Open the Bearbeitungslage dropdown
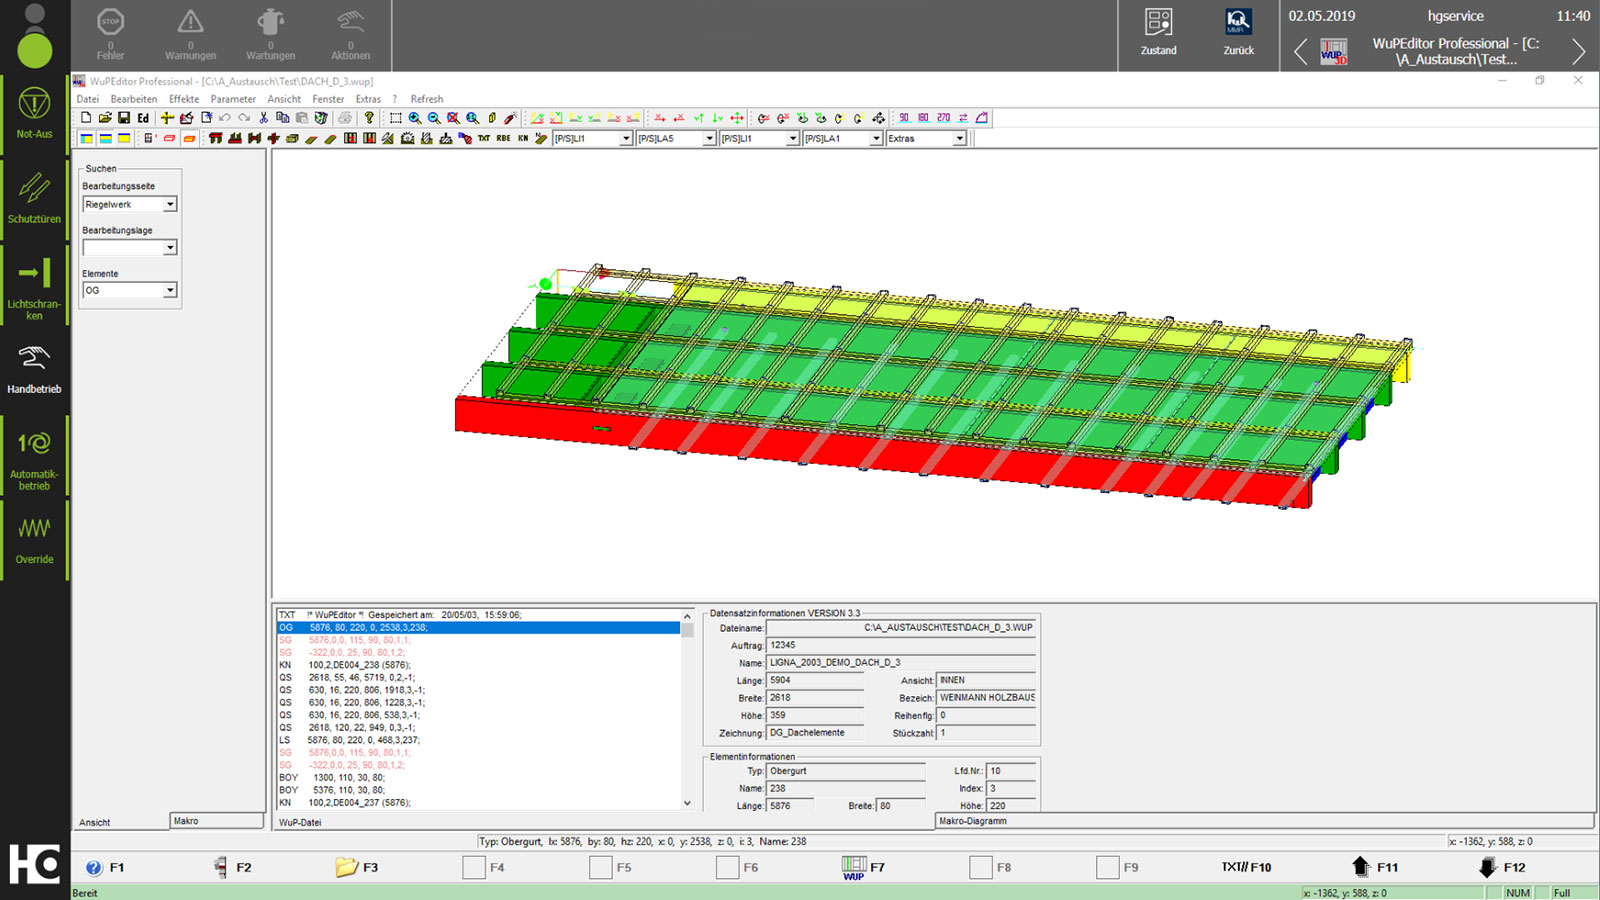Screen dimensions: 1600x900 tap(170, 247)
